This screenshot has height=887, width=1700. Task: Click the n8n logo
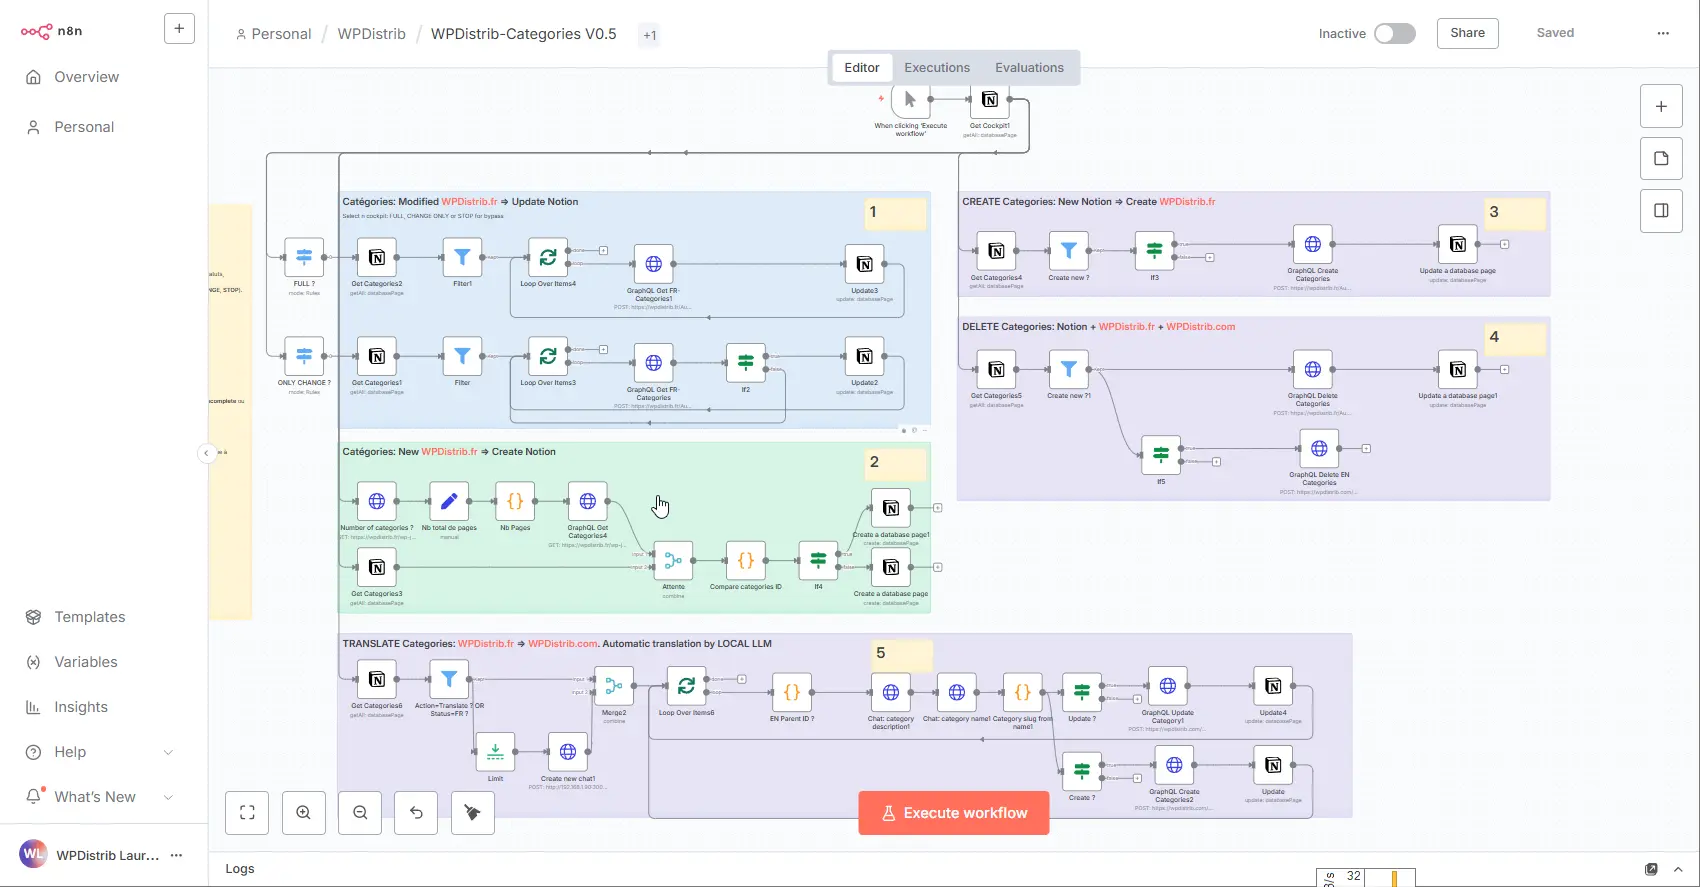click(52, 31)
